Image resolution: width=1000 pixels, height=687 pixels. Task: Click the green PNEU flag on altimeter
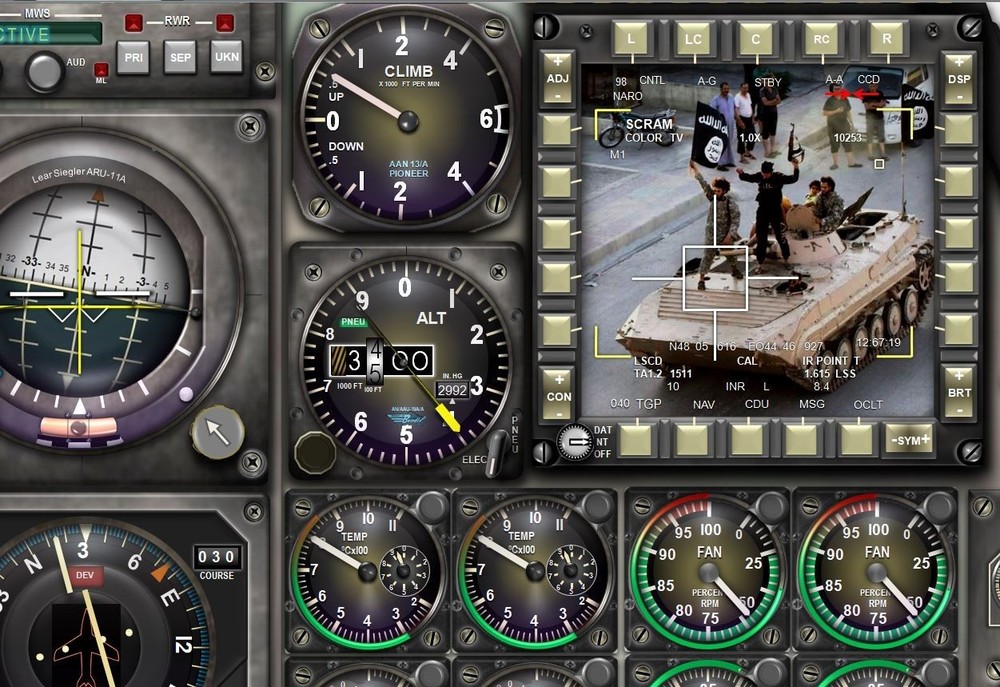[353, 321]
